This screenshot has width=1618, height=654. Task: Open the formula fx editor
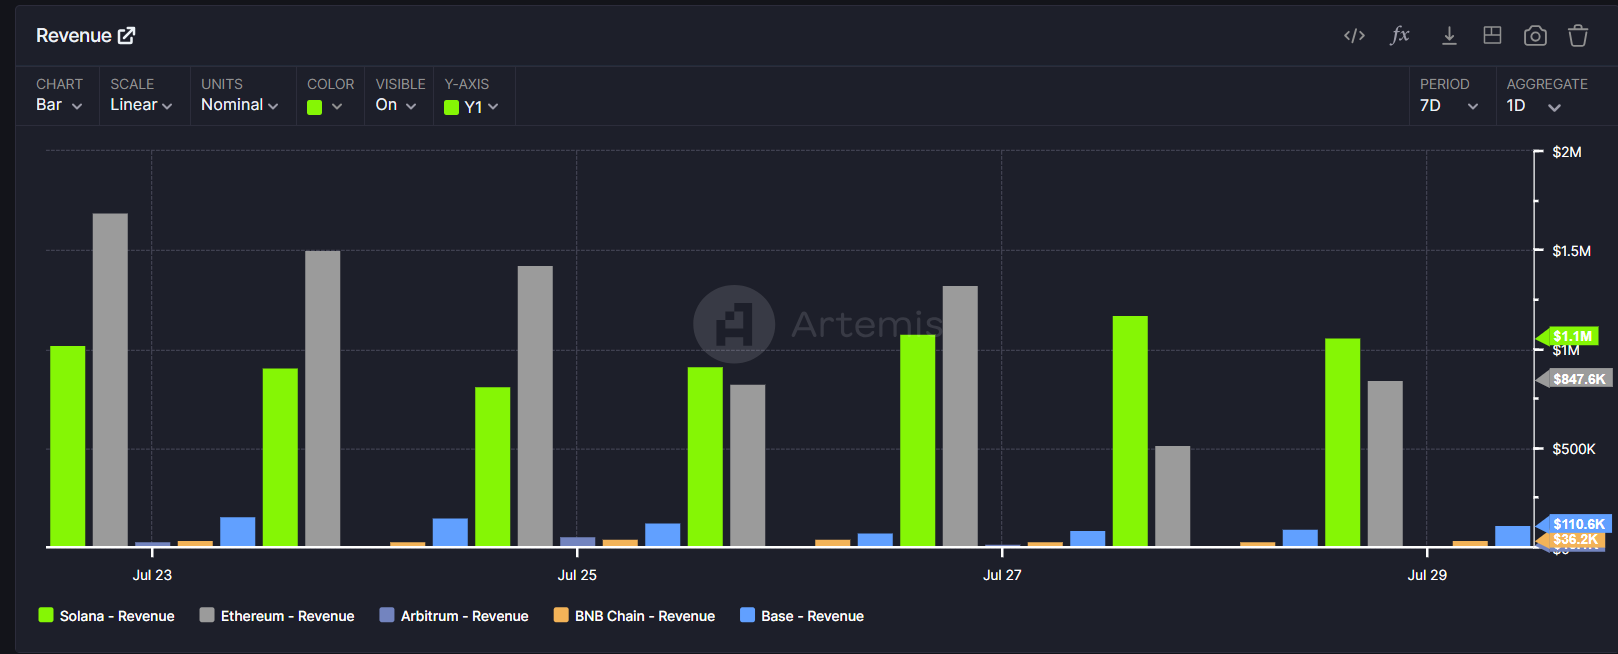tap(1400, 36)
